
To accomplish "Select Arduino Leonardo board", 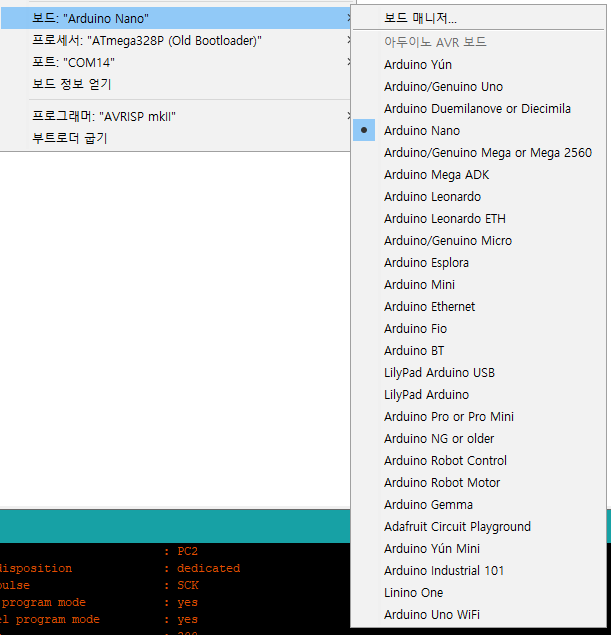I will coord(479,196).
